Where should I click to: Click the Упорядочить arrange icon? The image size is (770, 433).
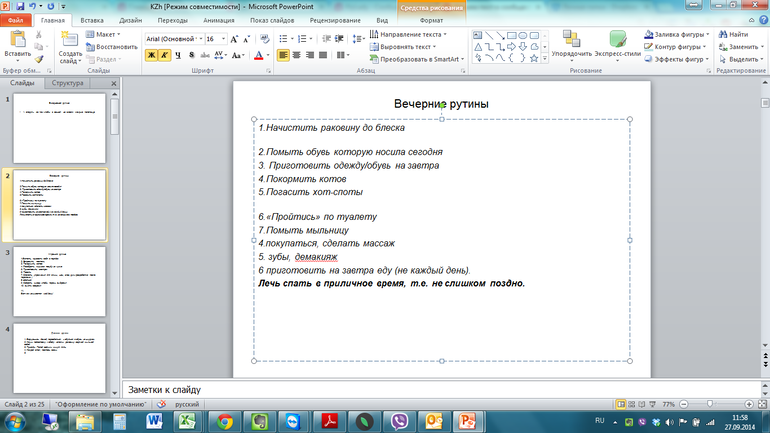(x=570, y=43)
